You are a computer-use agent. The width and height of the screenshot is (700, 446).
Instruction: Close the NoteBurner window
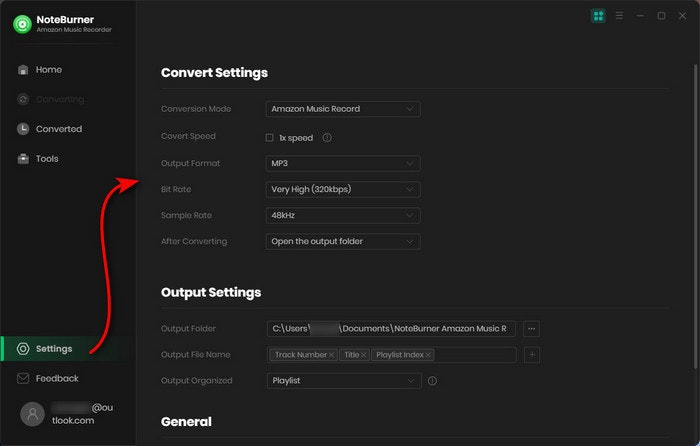point(682,16)
